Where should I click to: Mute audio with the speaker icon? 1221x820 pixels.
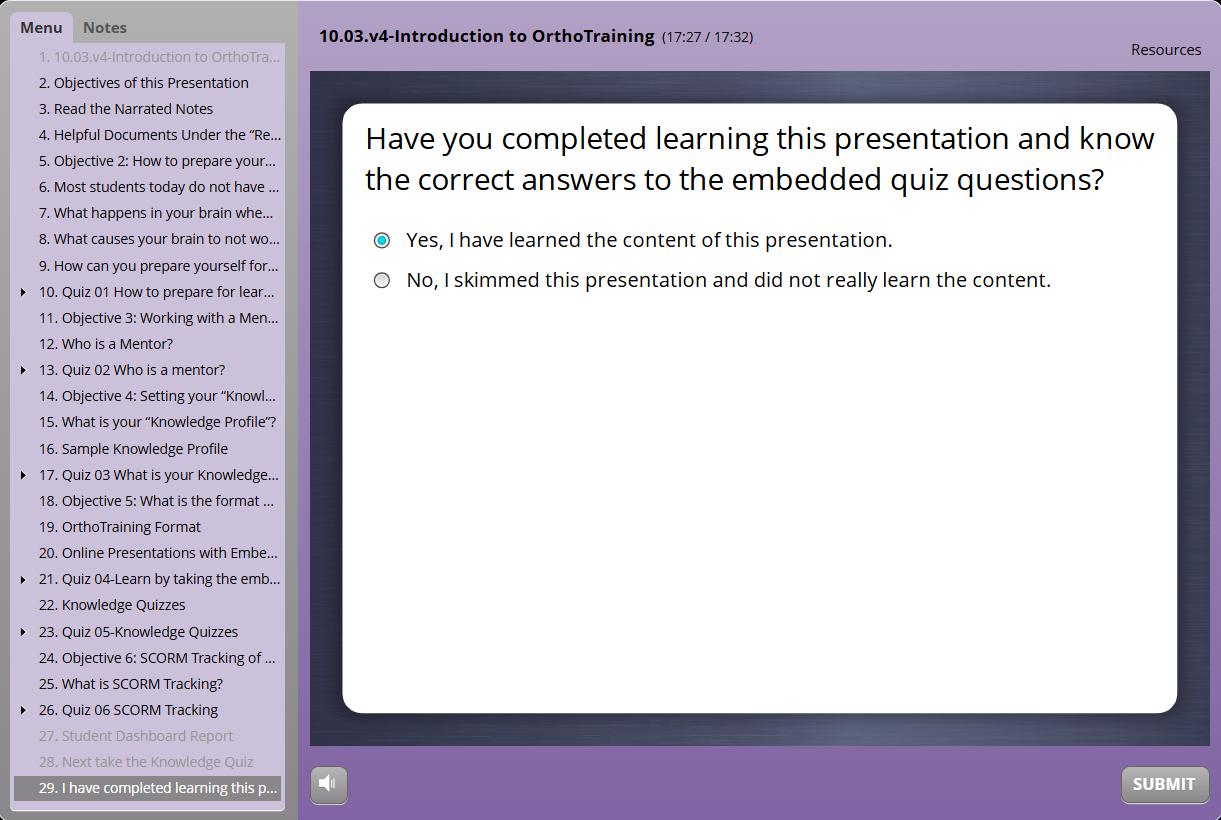tap(329, 784)
